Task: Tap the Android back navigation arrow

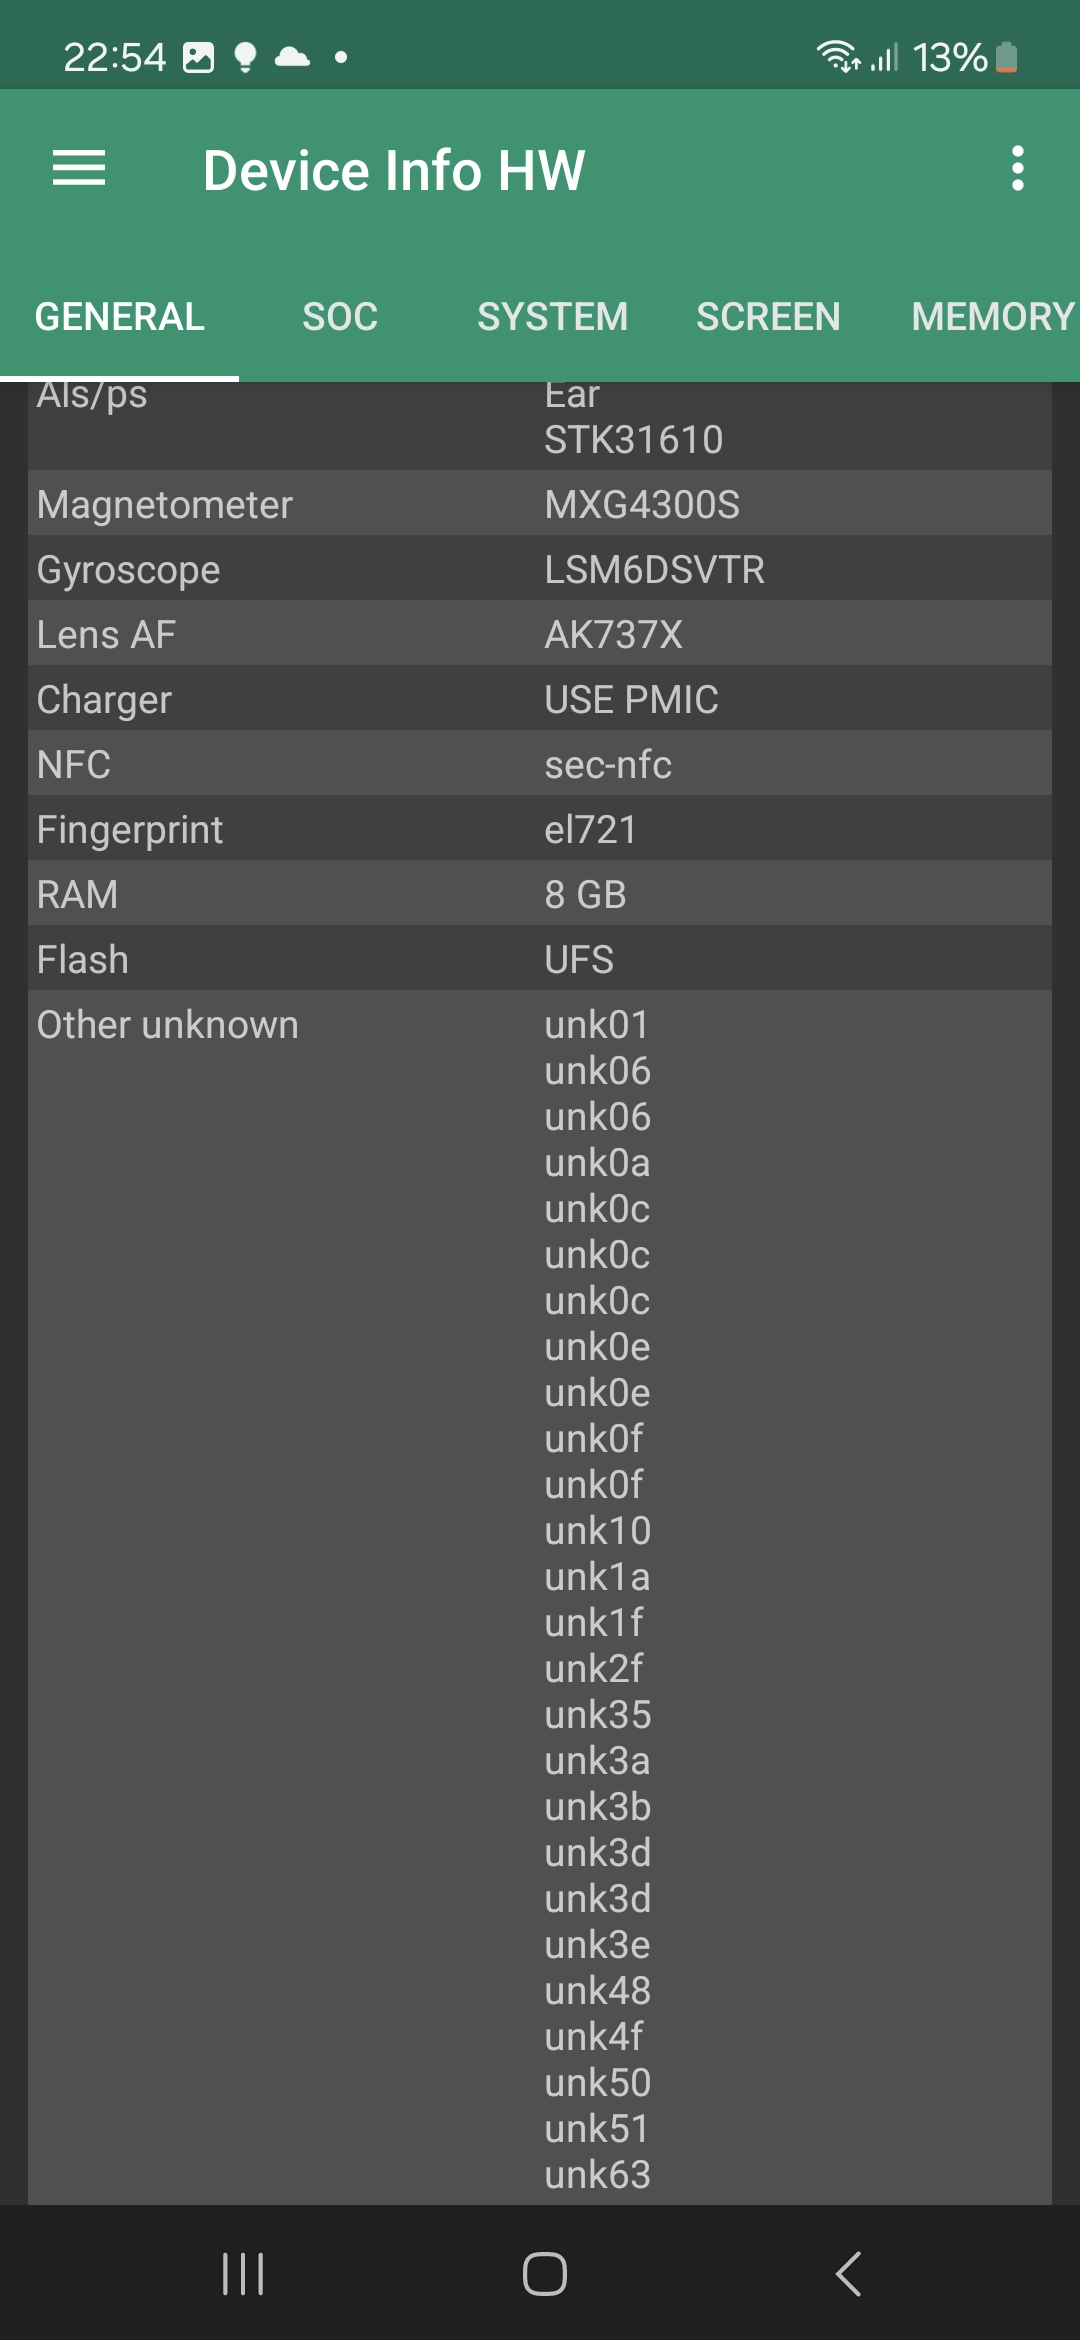Action: point(848,2273)
